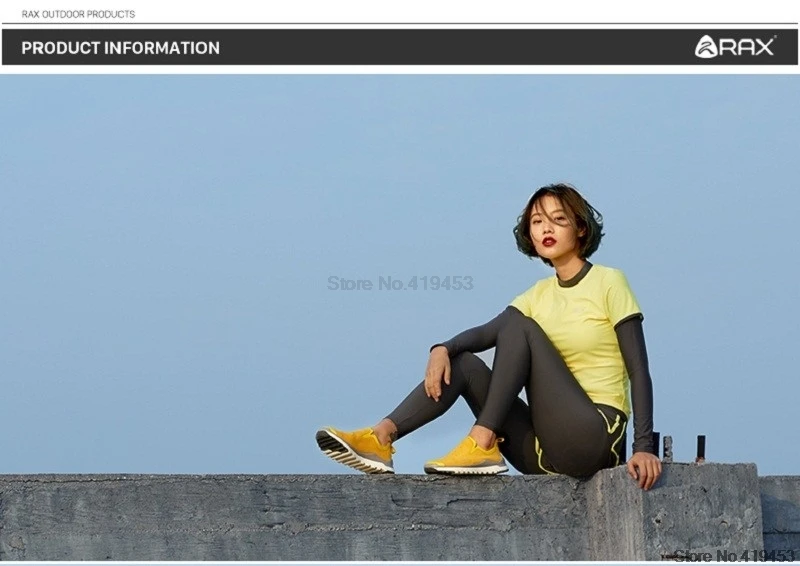Click the model's left yellow sneaker
Screen dimensions: 800x566
(355, 450)
